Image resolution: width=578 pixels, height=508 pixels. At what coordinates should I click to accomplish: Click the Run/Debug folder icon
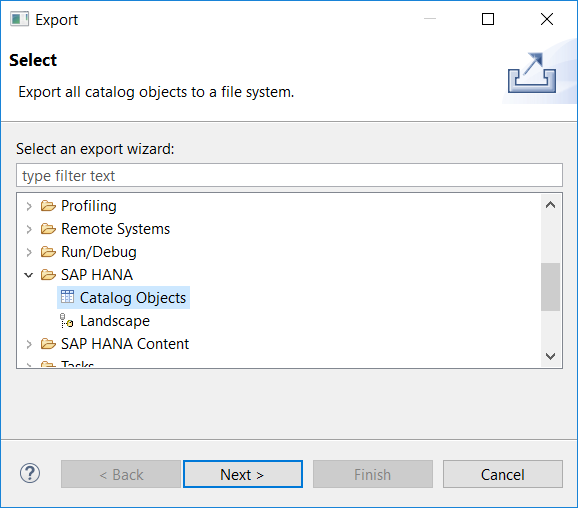click(x=48, y=252)
